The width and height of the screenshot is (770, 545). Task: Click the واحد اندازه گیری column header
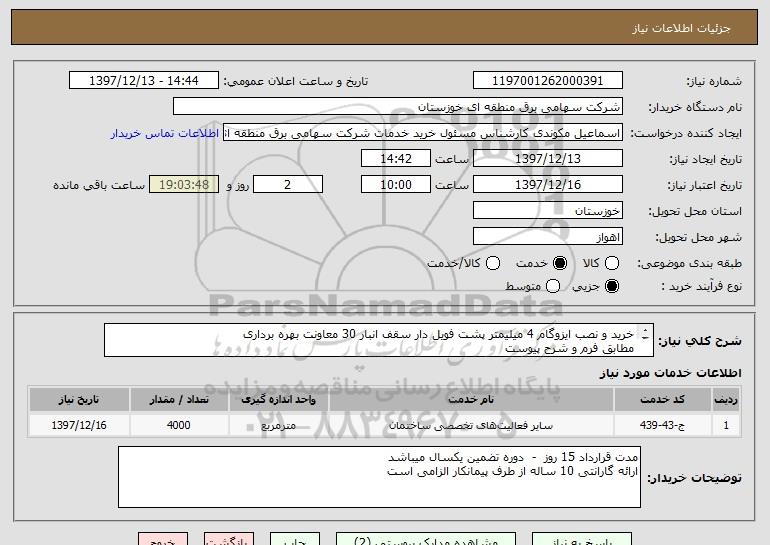coord(278,400)
